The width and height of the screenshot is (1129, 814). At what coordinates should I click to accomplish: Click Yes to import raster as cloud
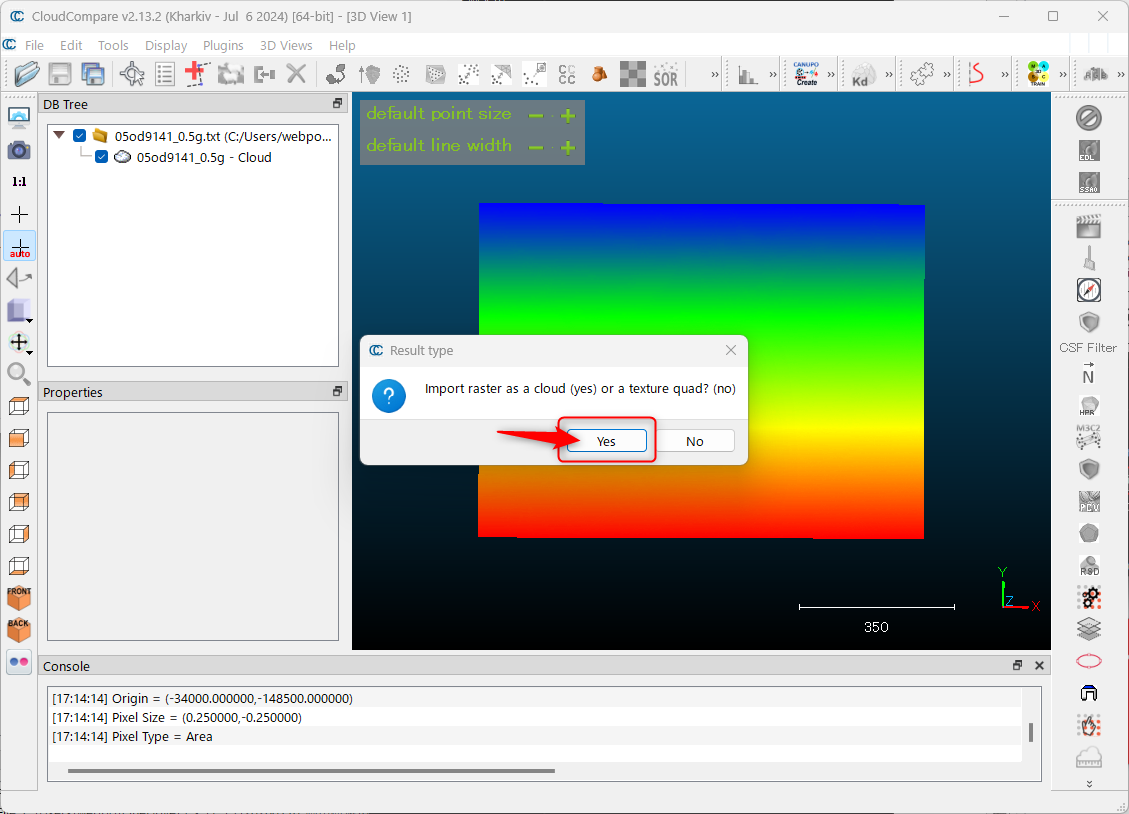[x=606, y=441]
